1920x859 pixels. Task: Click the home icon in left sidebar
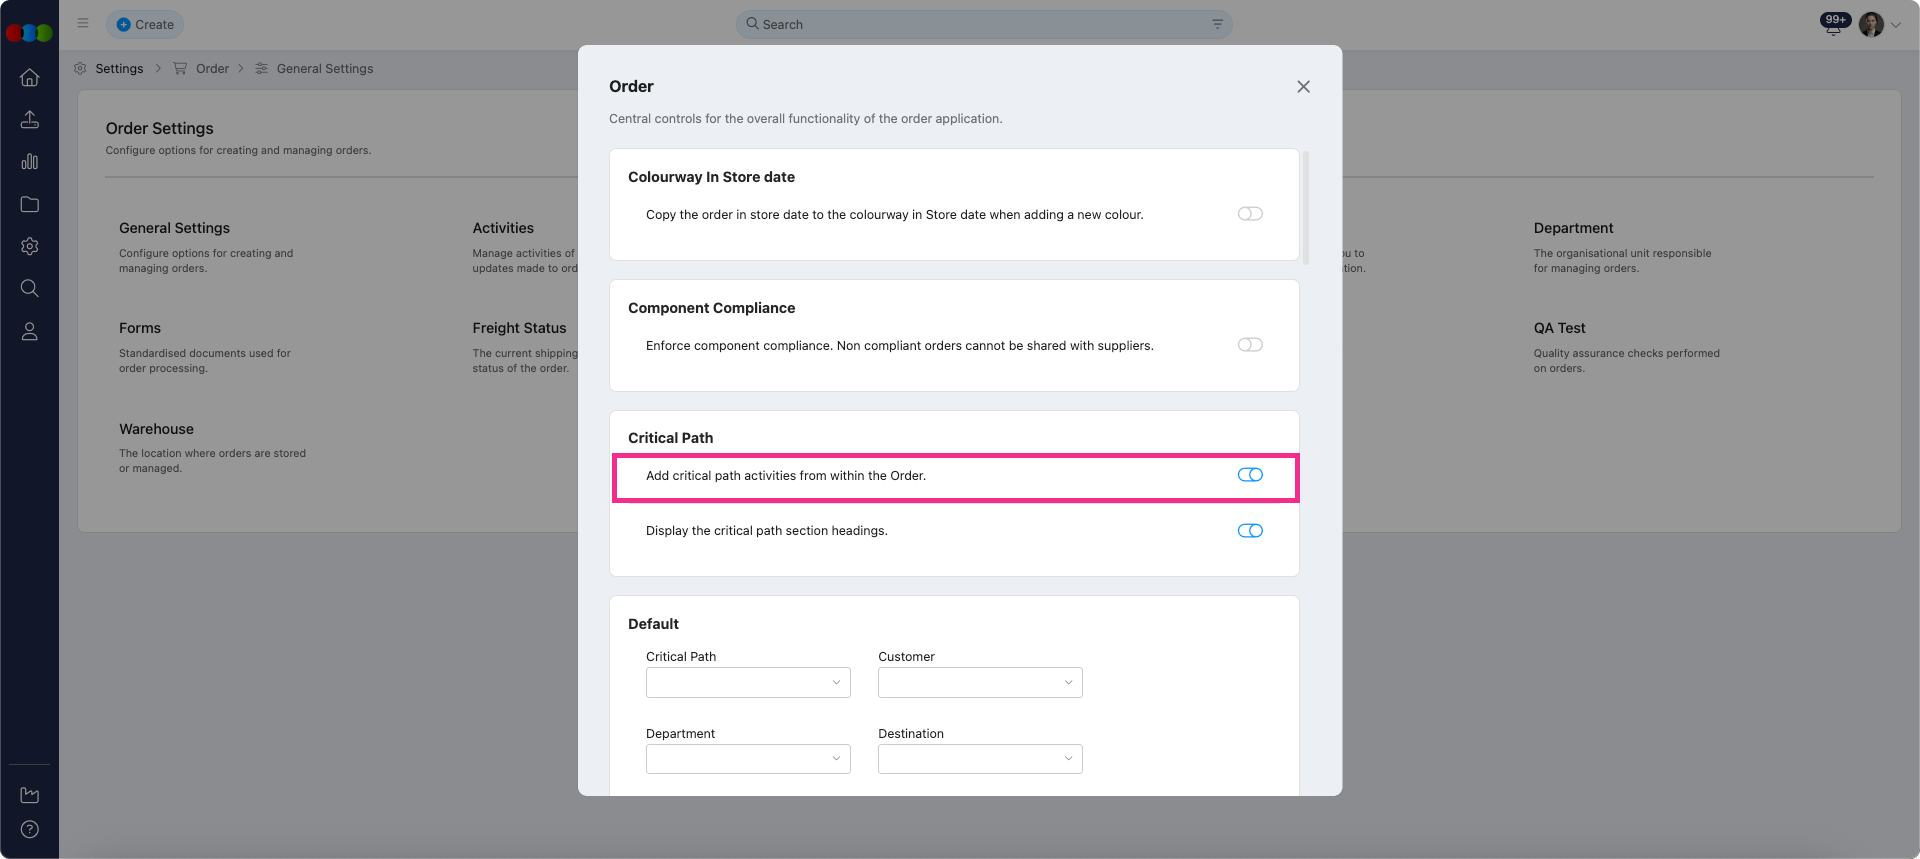[x=30, y=78]
